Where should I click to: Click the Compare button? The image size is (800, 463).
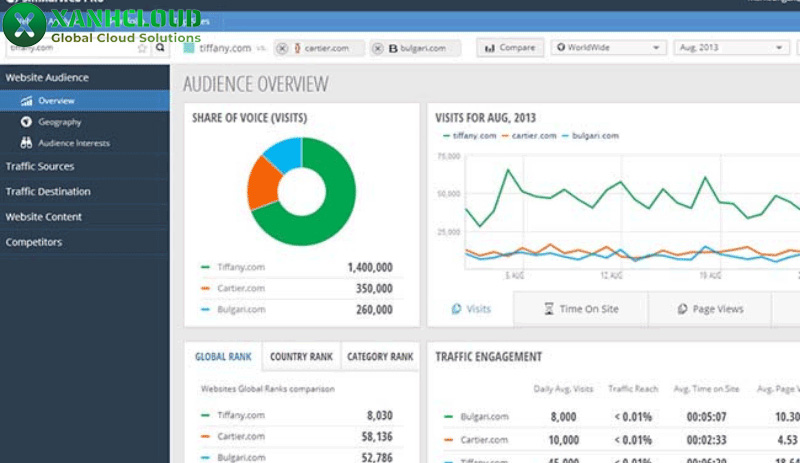[510, 48]
